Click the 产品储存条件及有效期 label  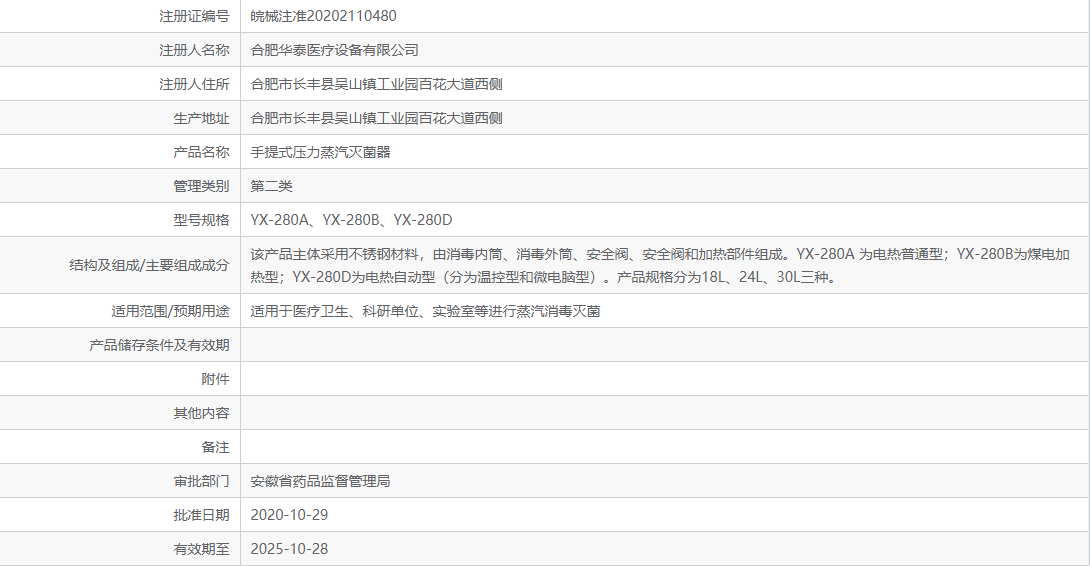[159, 345]
